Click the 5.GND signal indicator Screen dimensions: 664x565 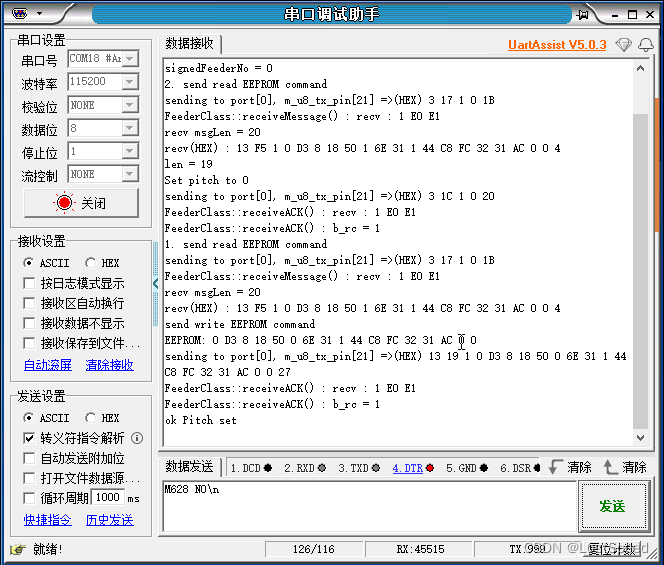coord(467,468)
